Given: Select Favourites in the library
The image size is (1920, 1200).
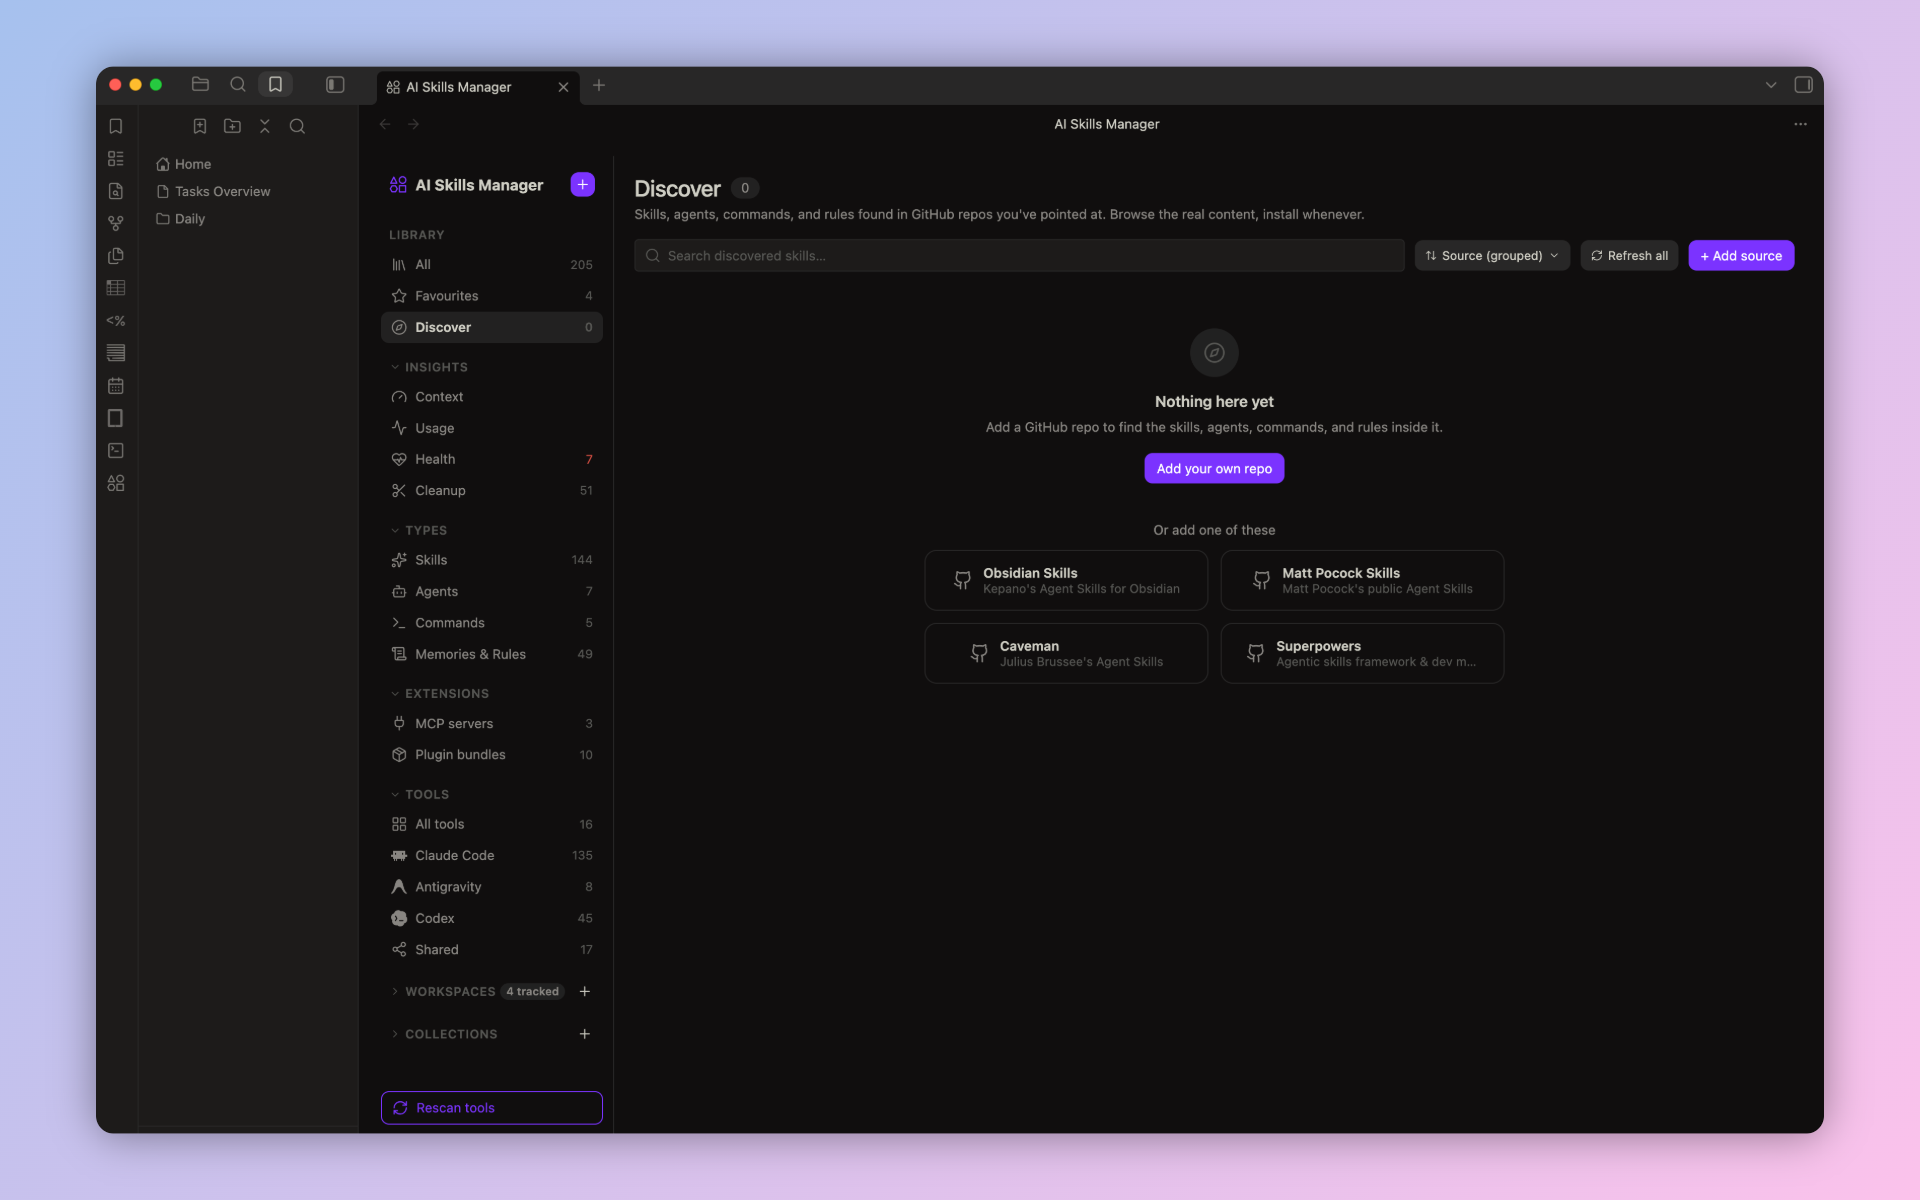Looking at the screenshot, I should [x=492, y=296].
